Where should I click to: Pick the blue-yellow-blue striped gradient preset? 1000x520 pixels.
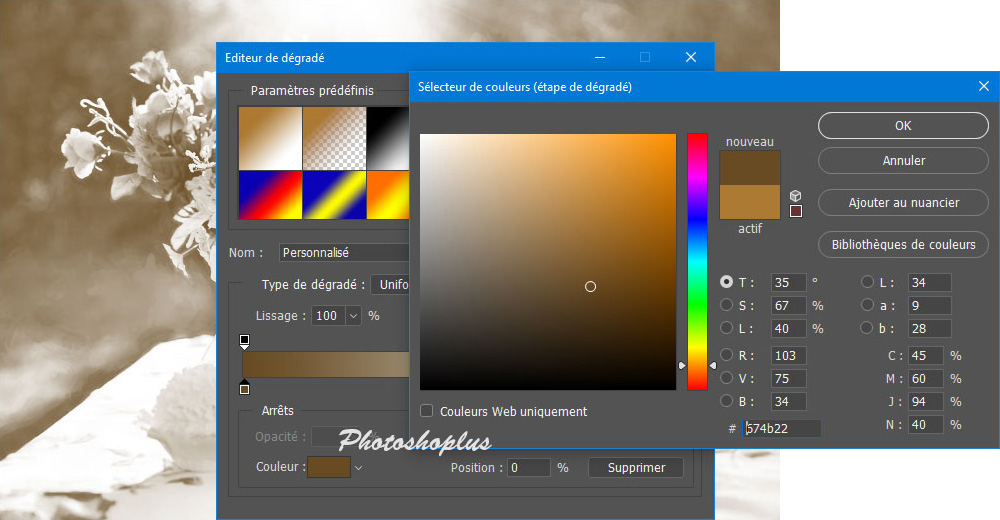[333, 194]
